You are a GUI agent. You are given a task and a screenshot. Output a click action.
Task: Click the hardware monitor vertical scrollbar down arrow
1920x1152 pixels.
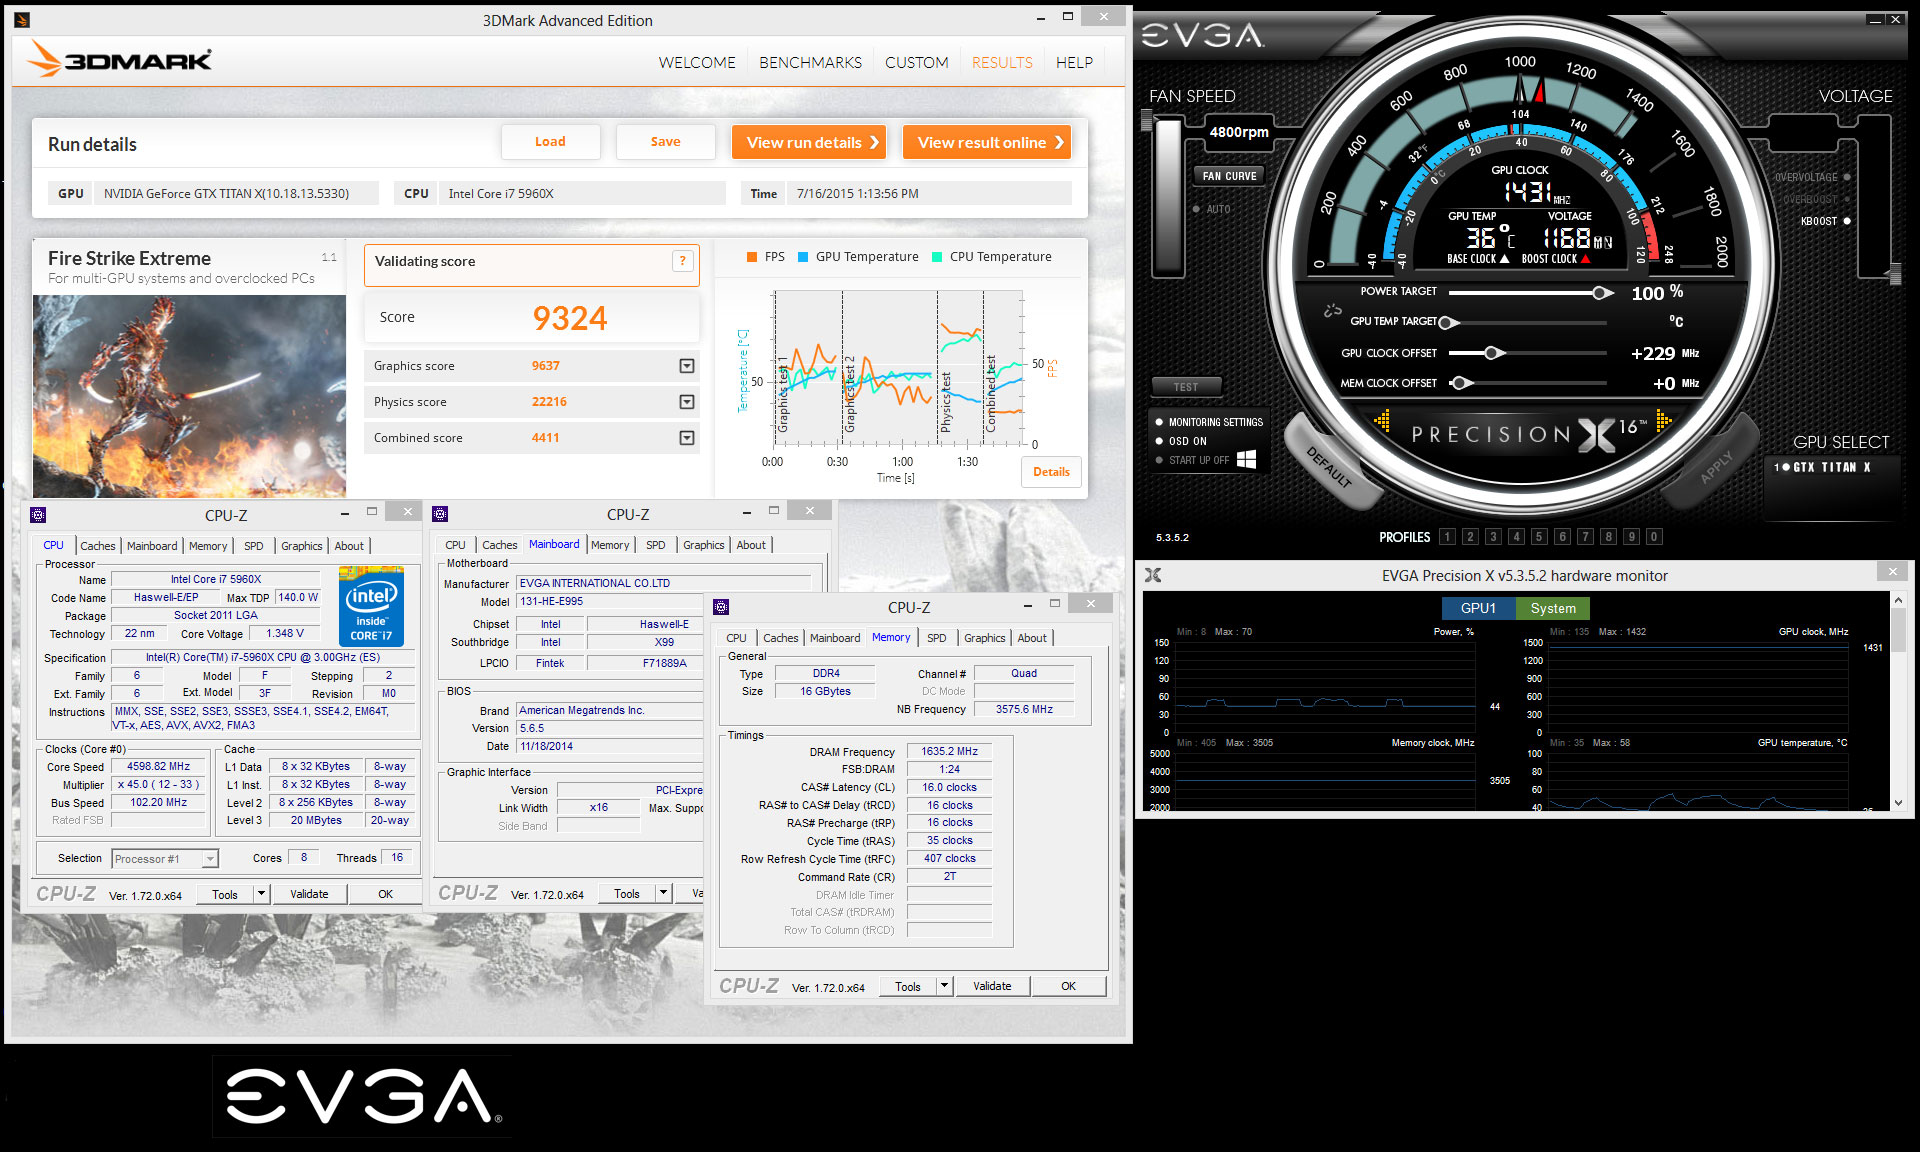coord(1898,802)
